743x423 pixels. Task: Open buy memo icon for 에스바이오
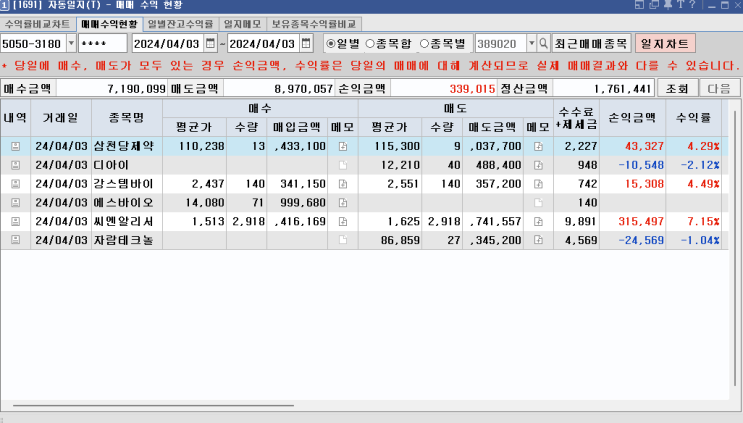coord(343,203)
